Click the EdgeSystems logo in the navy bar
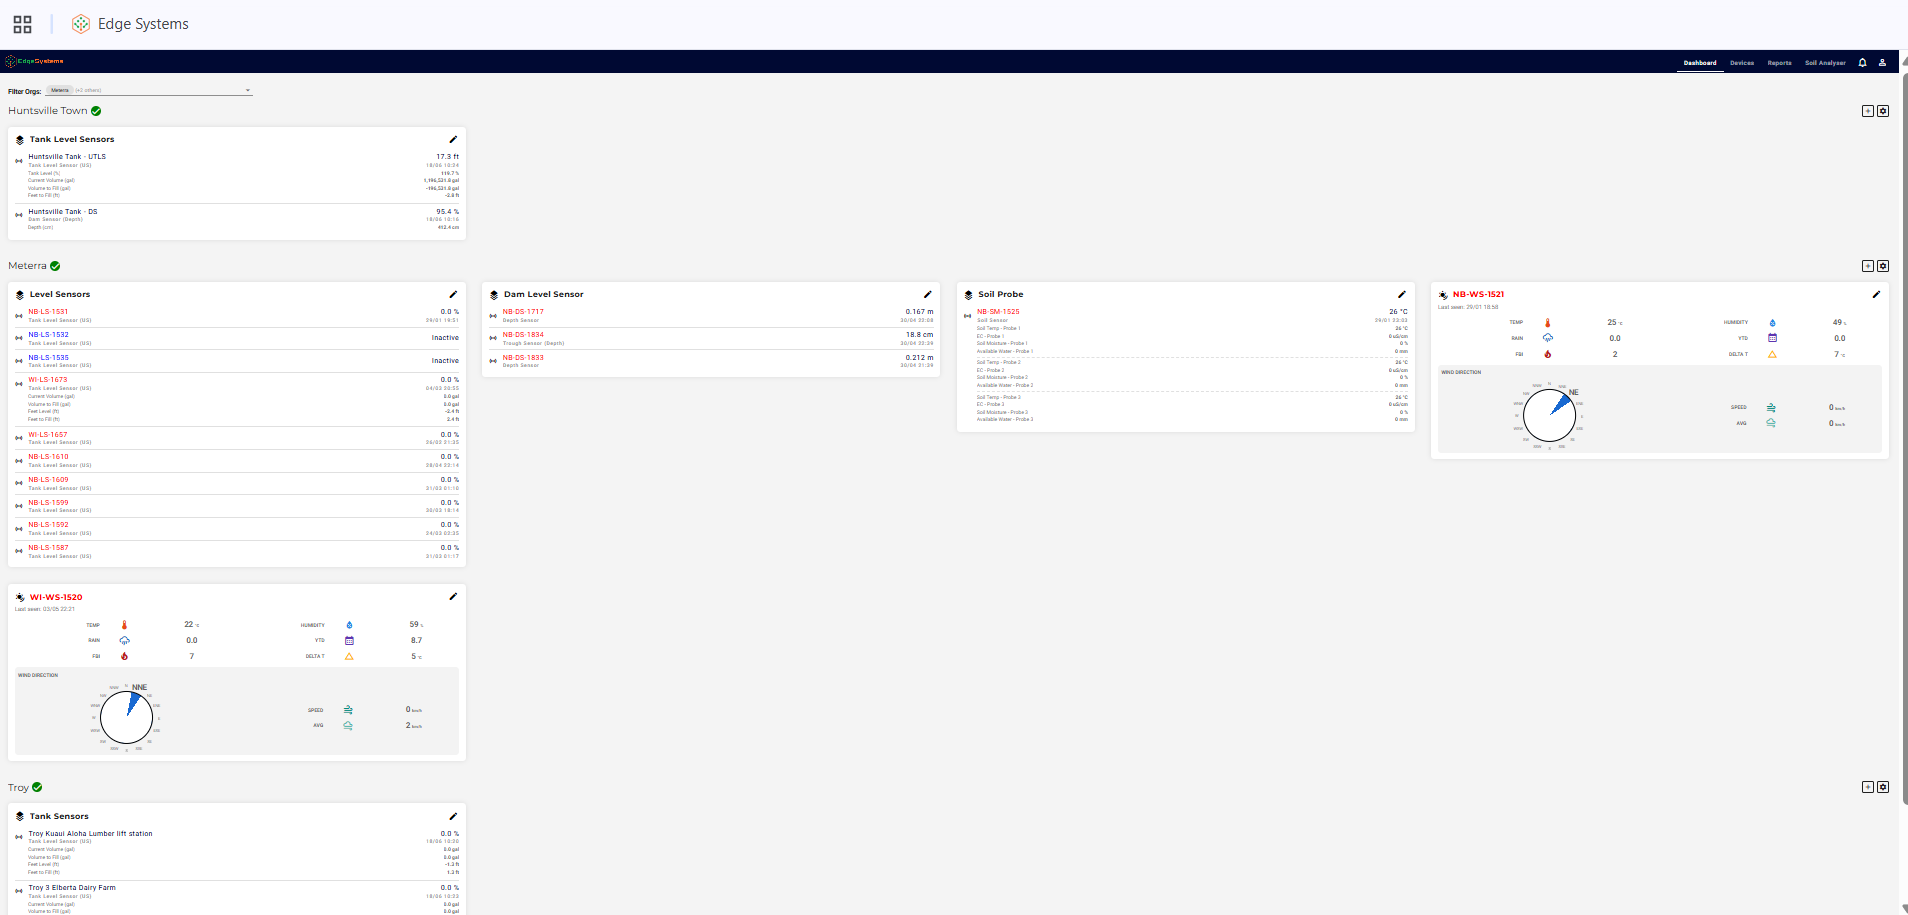Viewport: 1908px width, 915px height. (35, 61)
